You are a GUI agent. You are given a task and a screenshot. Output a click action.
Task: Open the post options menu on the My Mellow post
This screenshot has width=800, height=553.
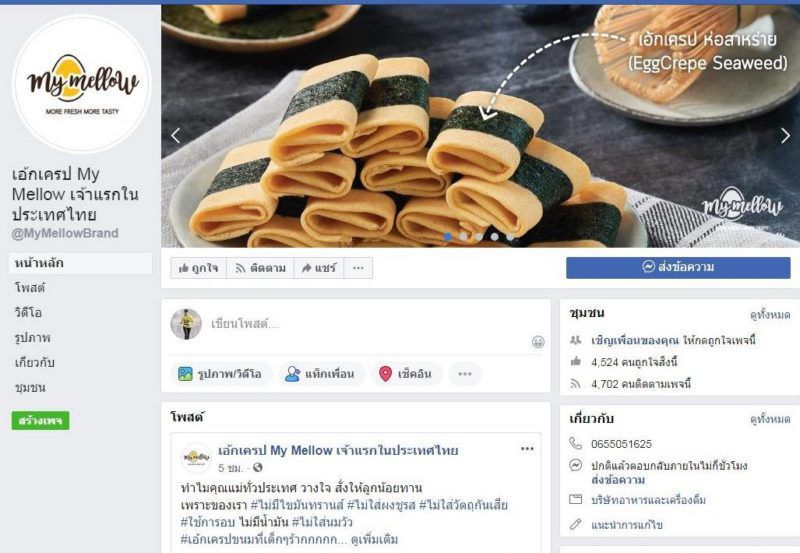click(x=527, y=449)
